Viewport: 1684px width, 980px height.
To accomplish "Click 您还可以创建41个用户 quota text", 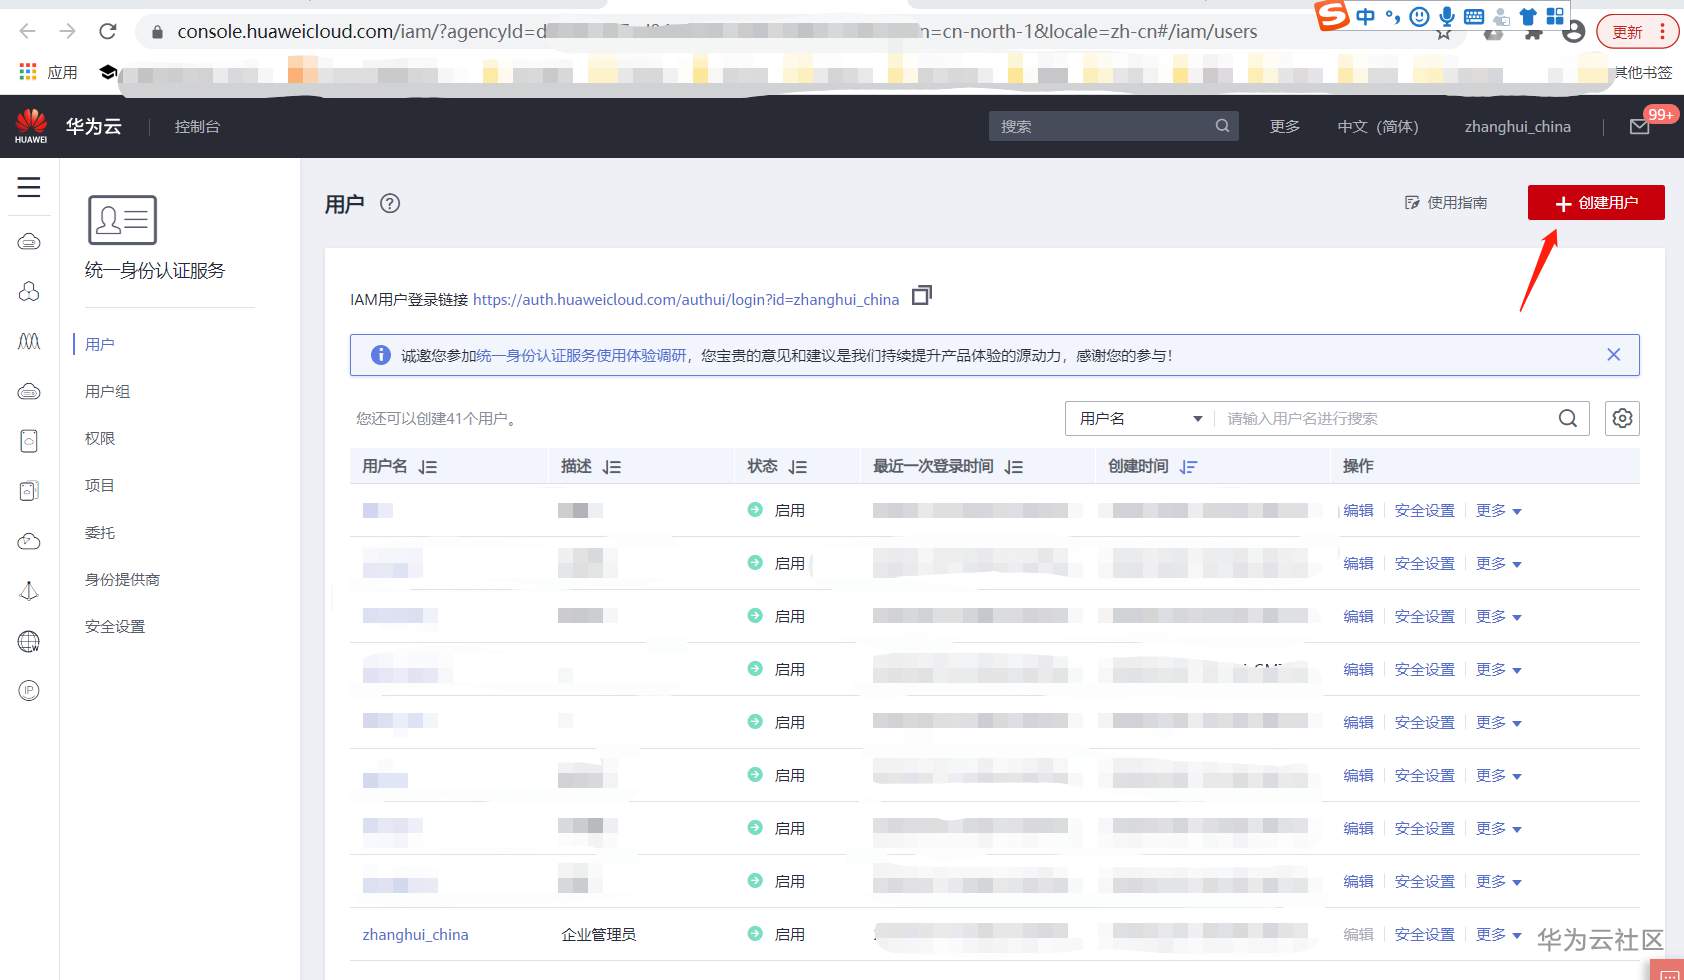I will click(x=436, y=418).
